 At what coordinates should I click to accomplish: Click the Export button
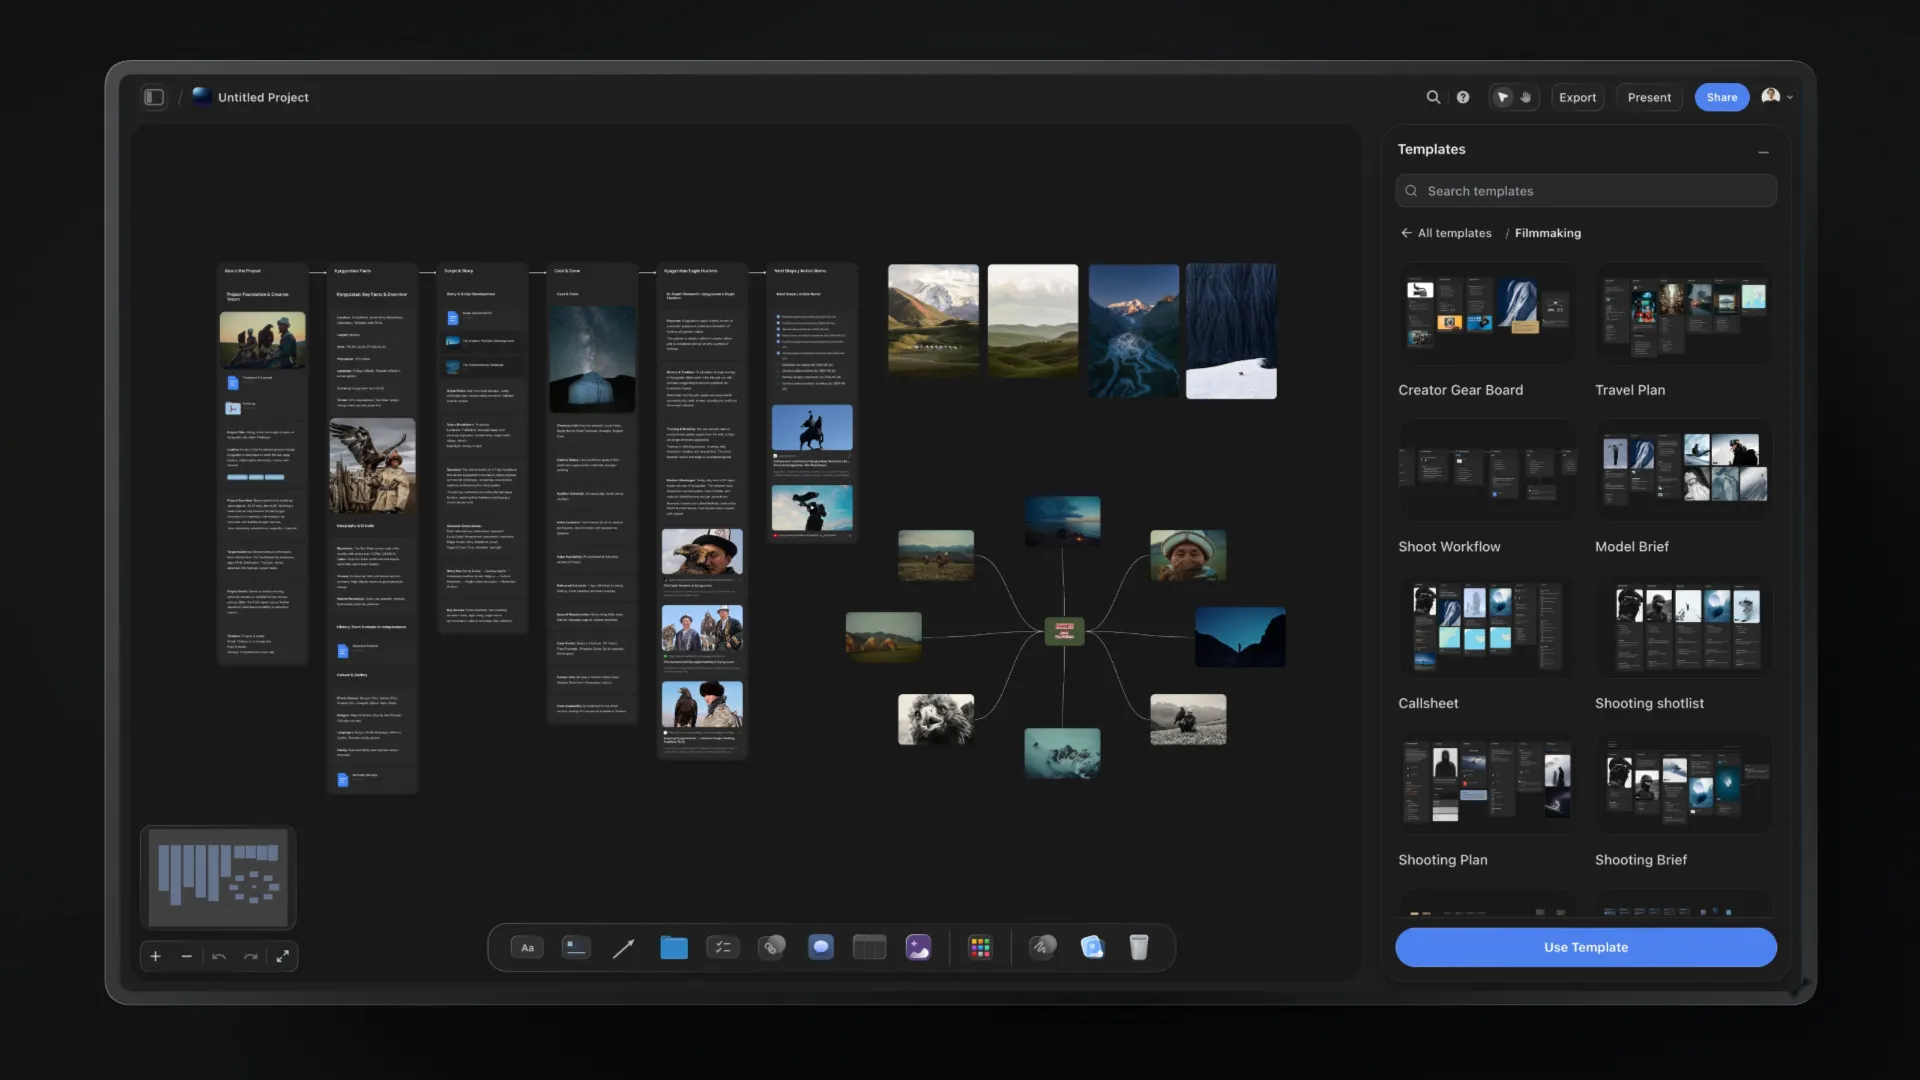[1577, 97]
